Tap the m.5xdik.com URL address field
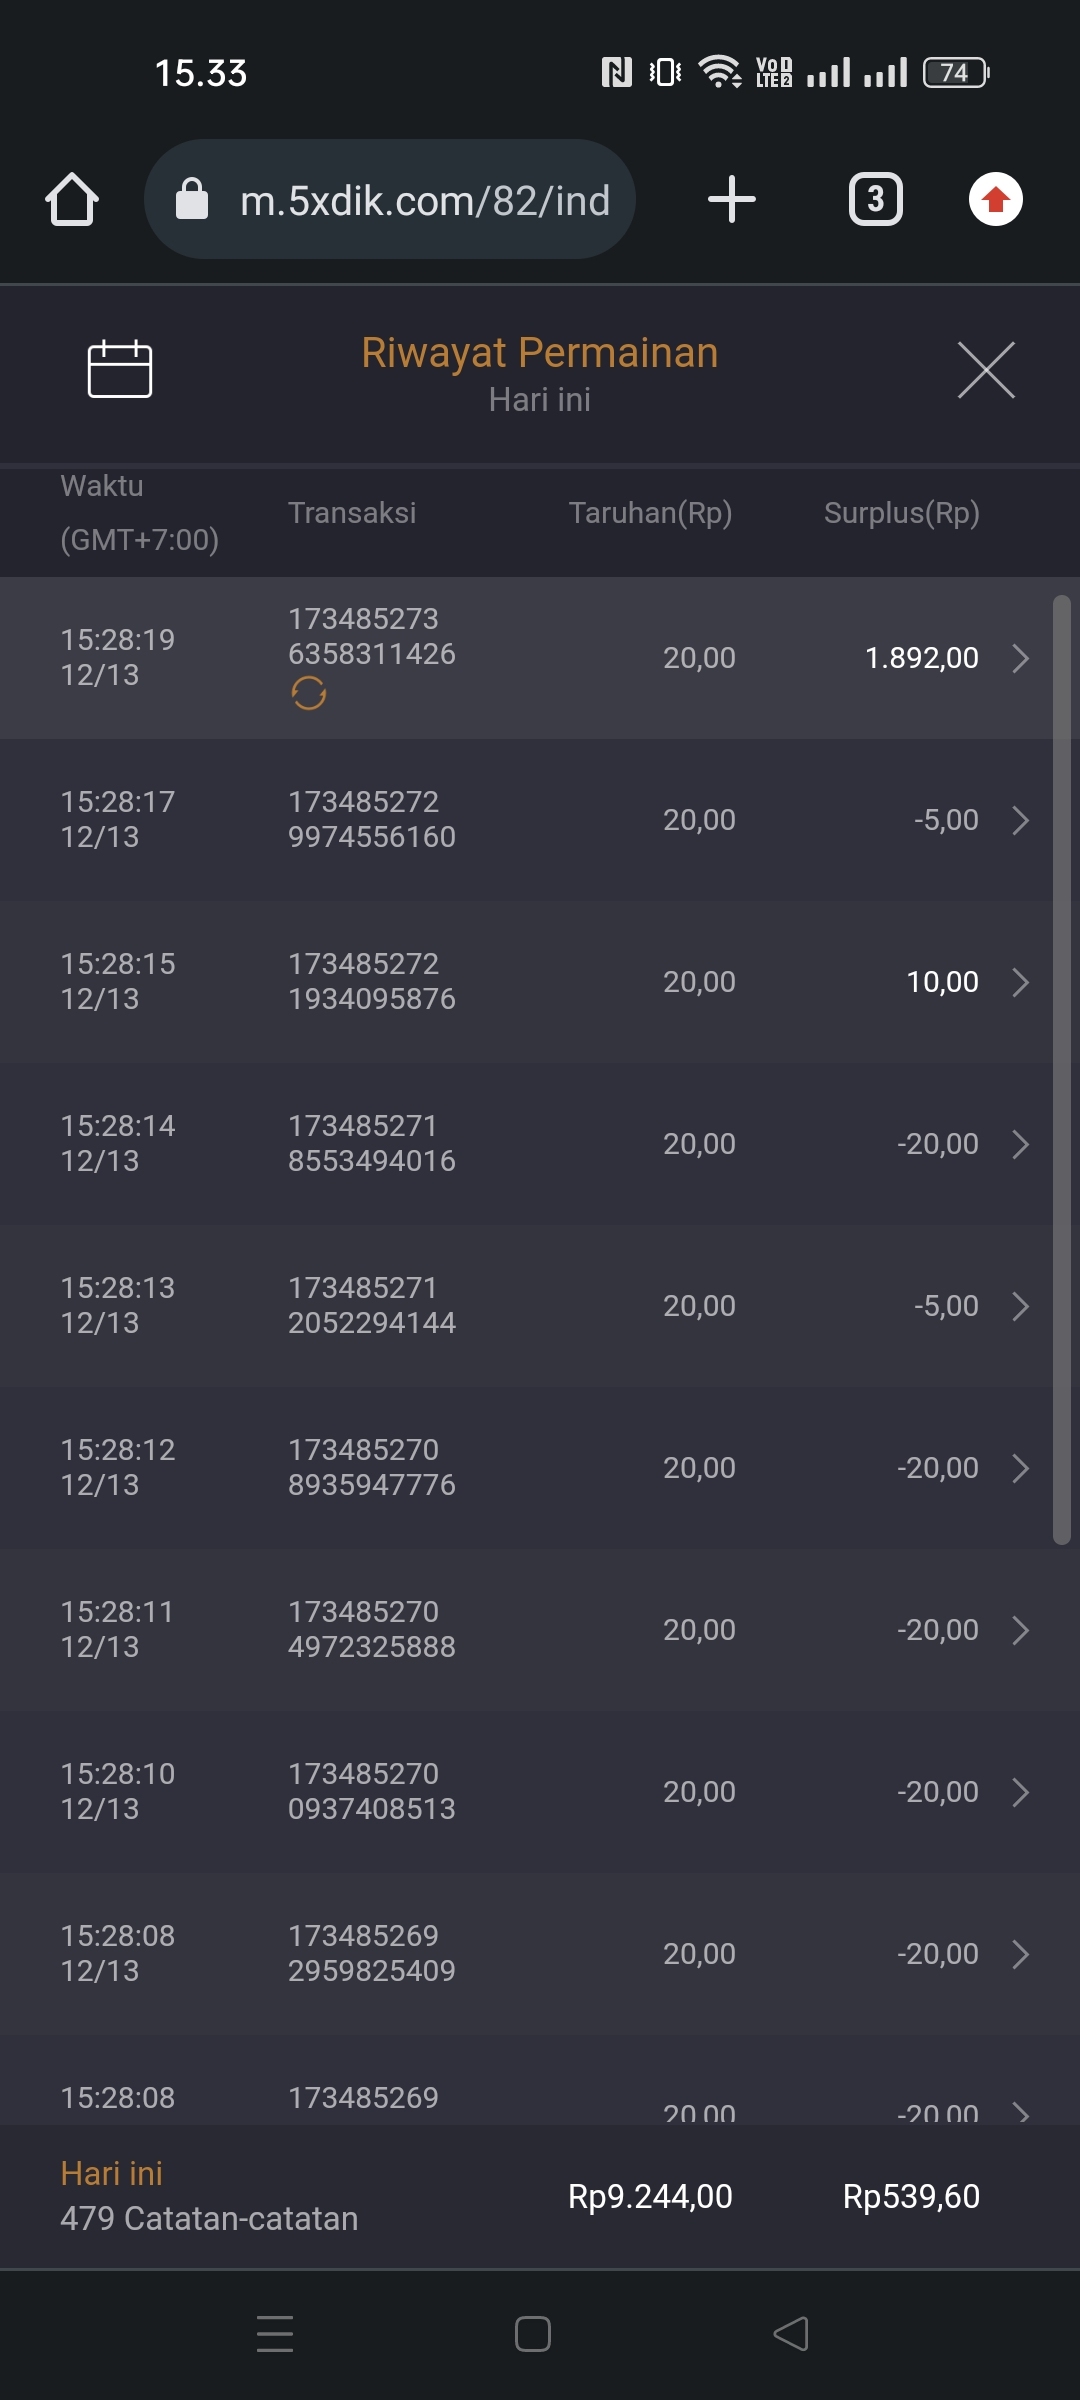The height and width of the screenshot is (2400, 1080). pos(425,201)
